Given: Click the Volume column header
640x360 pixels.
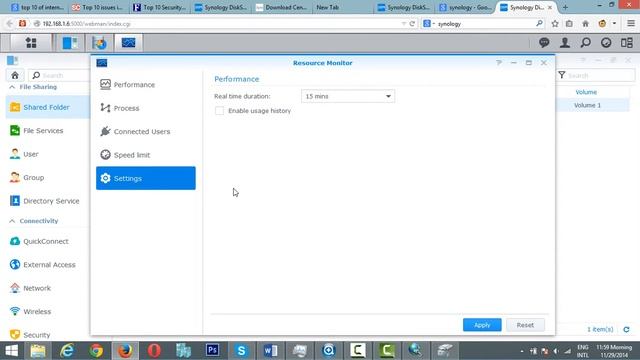Looking at the screenshot, I should (x=586, y=92).
